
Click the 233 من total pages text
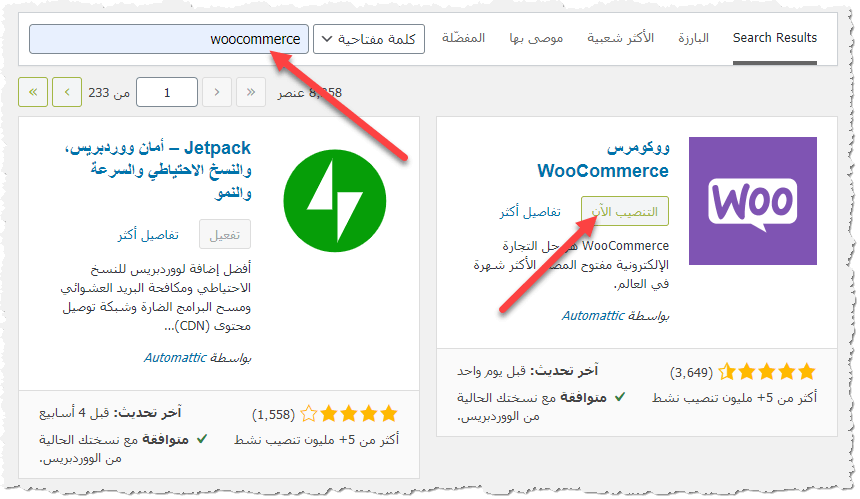pyautogui.click(x=109, y=93)
